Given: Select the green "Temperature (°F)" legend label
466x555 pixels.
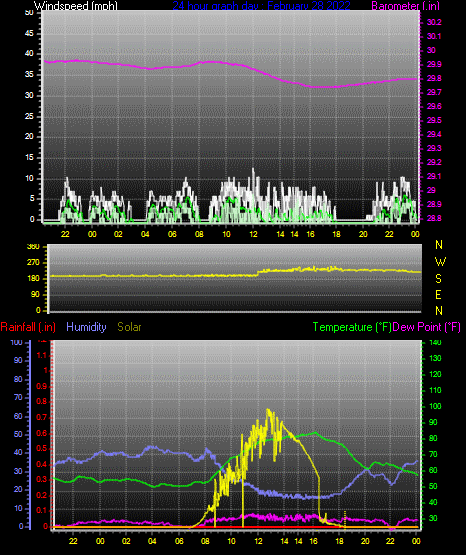Looking at the screenshot, I should [352, 327].
